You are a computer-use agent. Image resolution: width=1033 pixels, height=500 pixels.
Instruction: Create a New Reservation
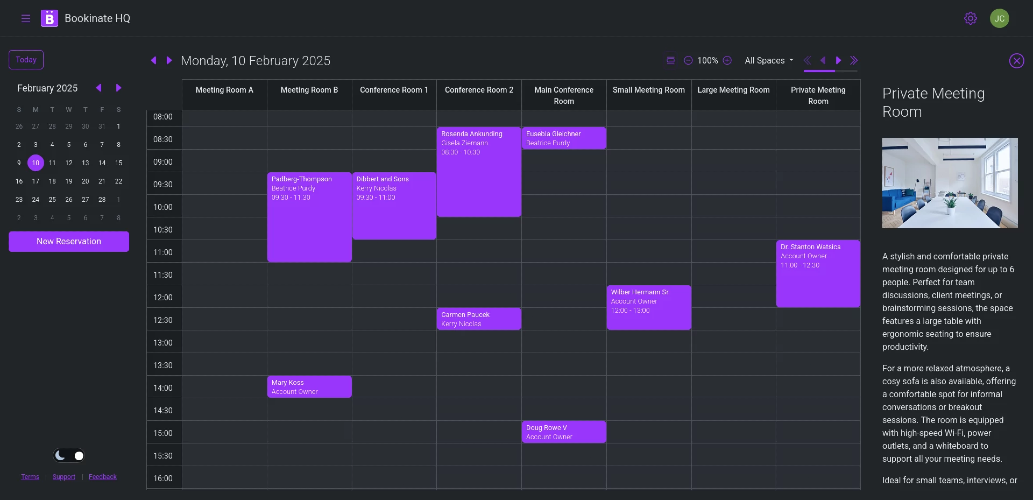tap(69, 241)
